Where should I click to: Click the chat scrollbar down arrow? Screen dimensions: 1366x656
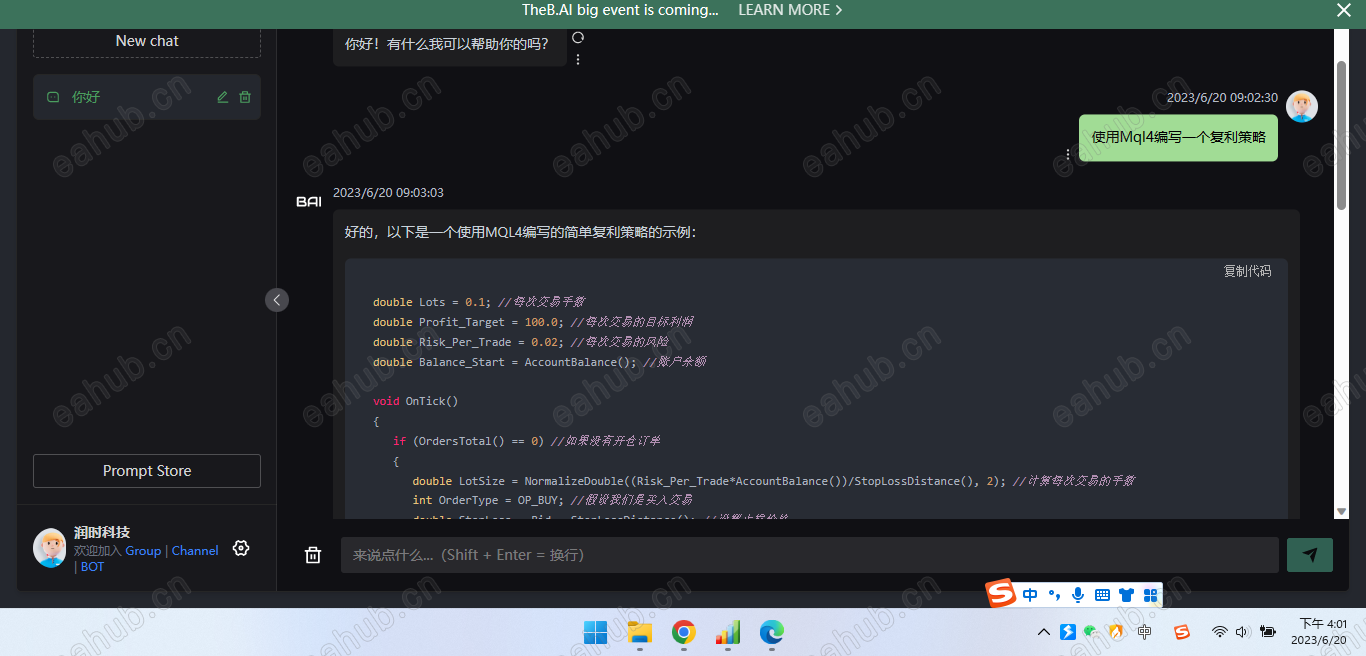click(1342, 512)
